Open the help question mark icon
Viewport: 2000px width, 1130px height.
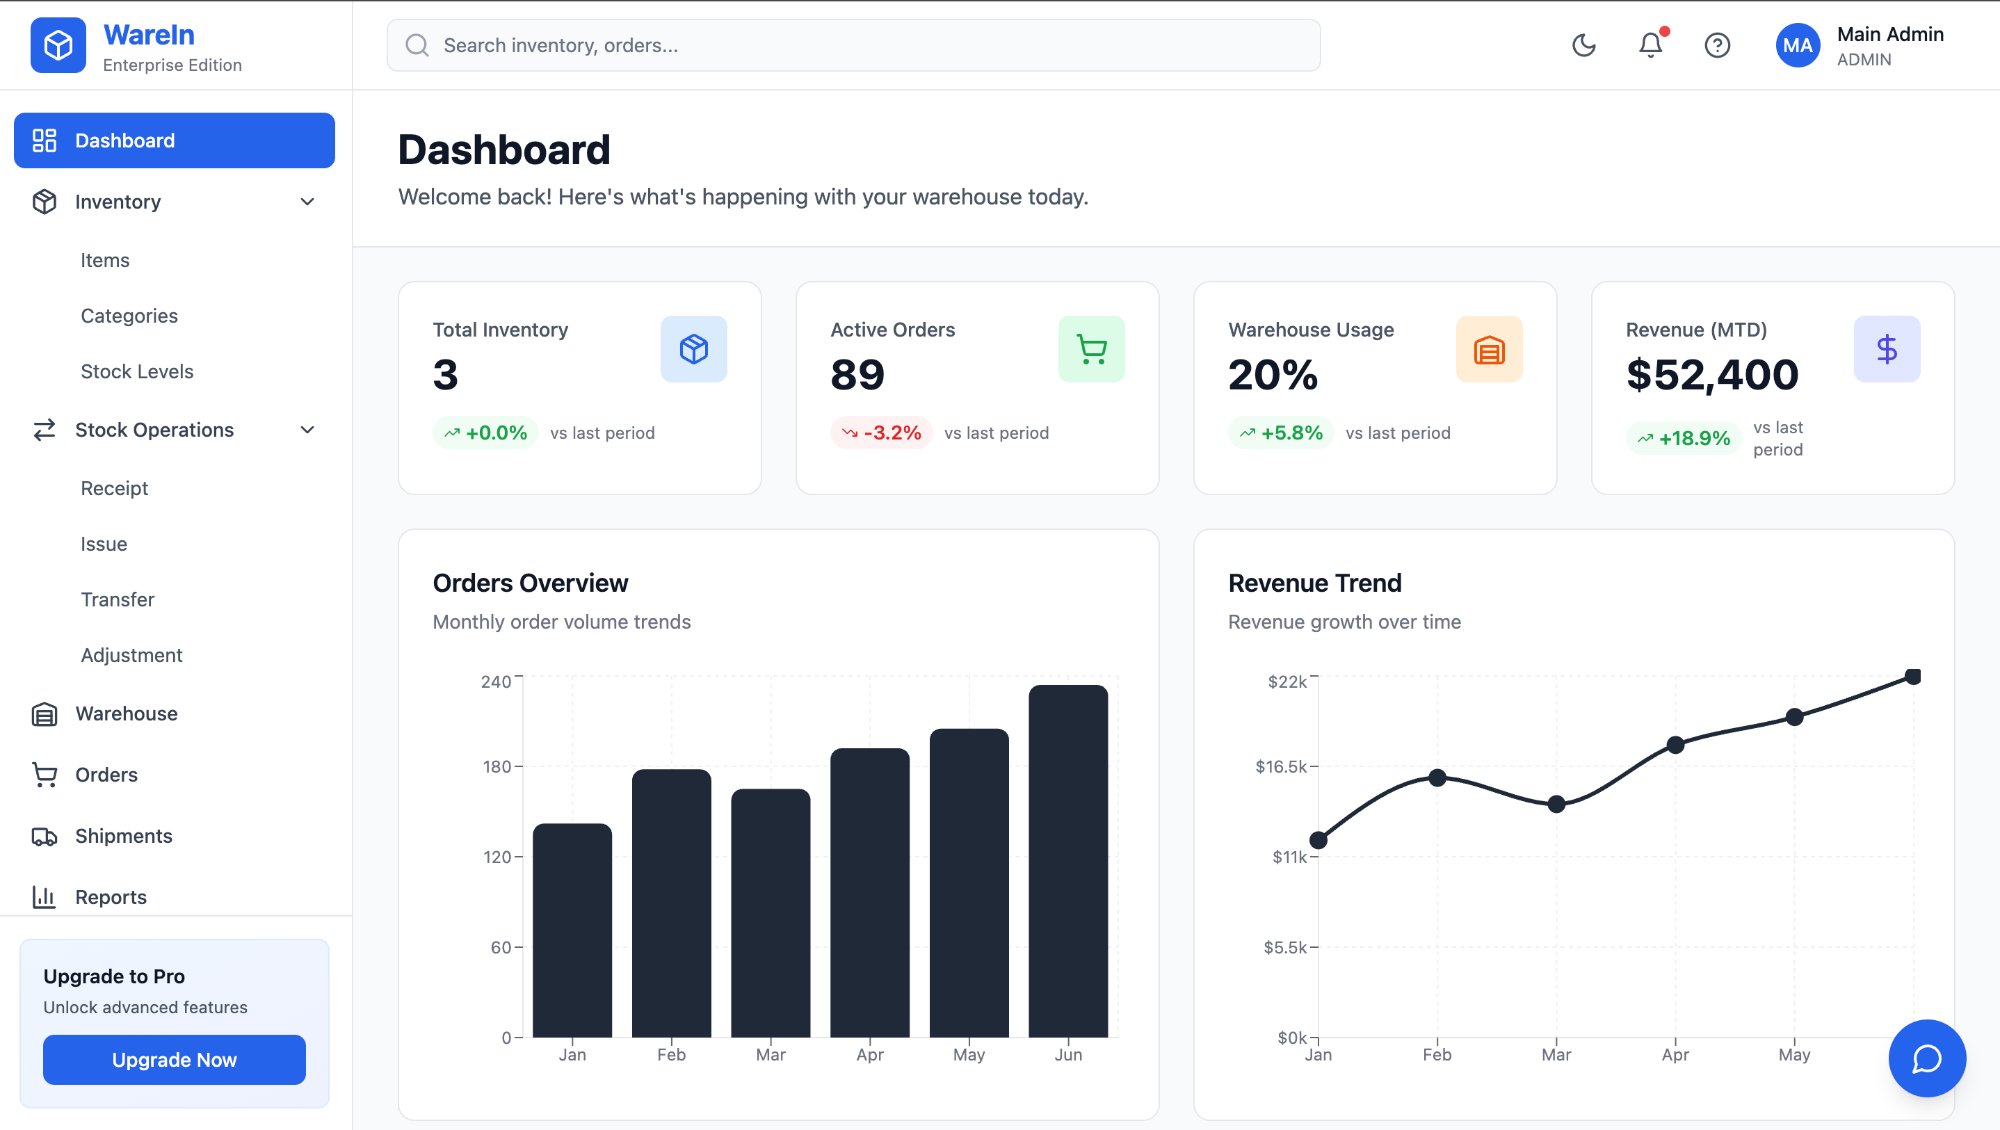(1717, 45)
